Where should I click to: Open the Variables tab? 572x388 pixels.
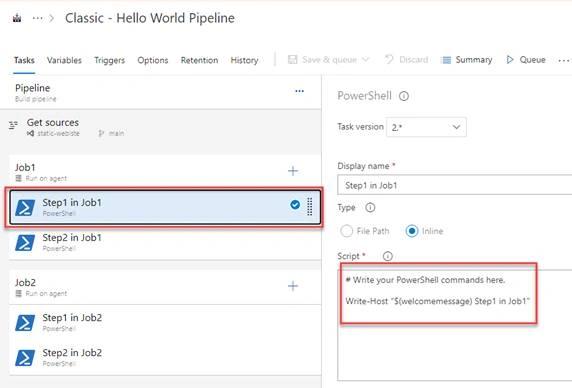coord(64,60)
